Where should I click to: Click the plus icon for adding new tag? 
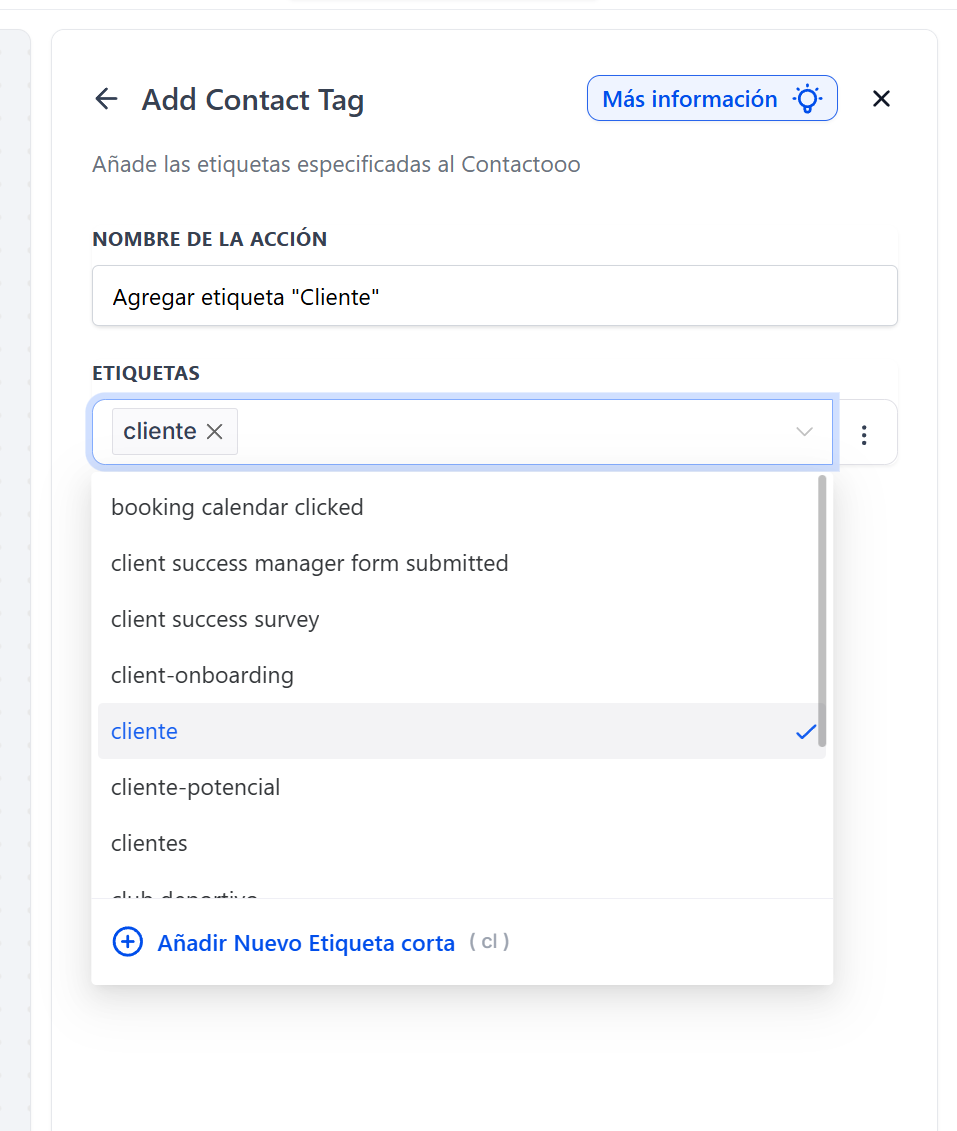coord(127,942)
